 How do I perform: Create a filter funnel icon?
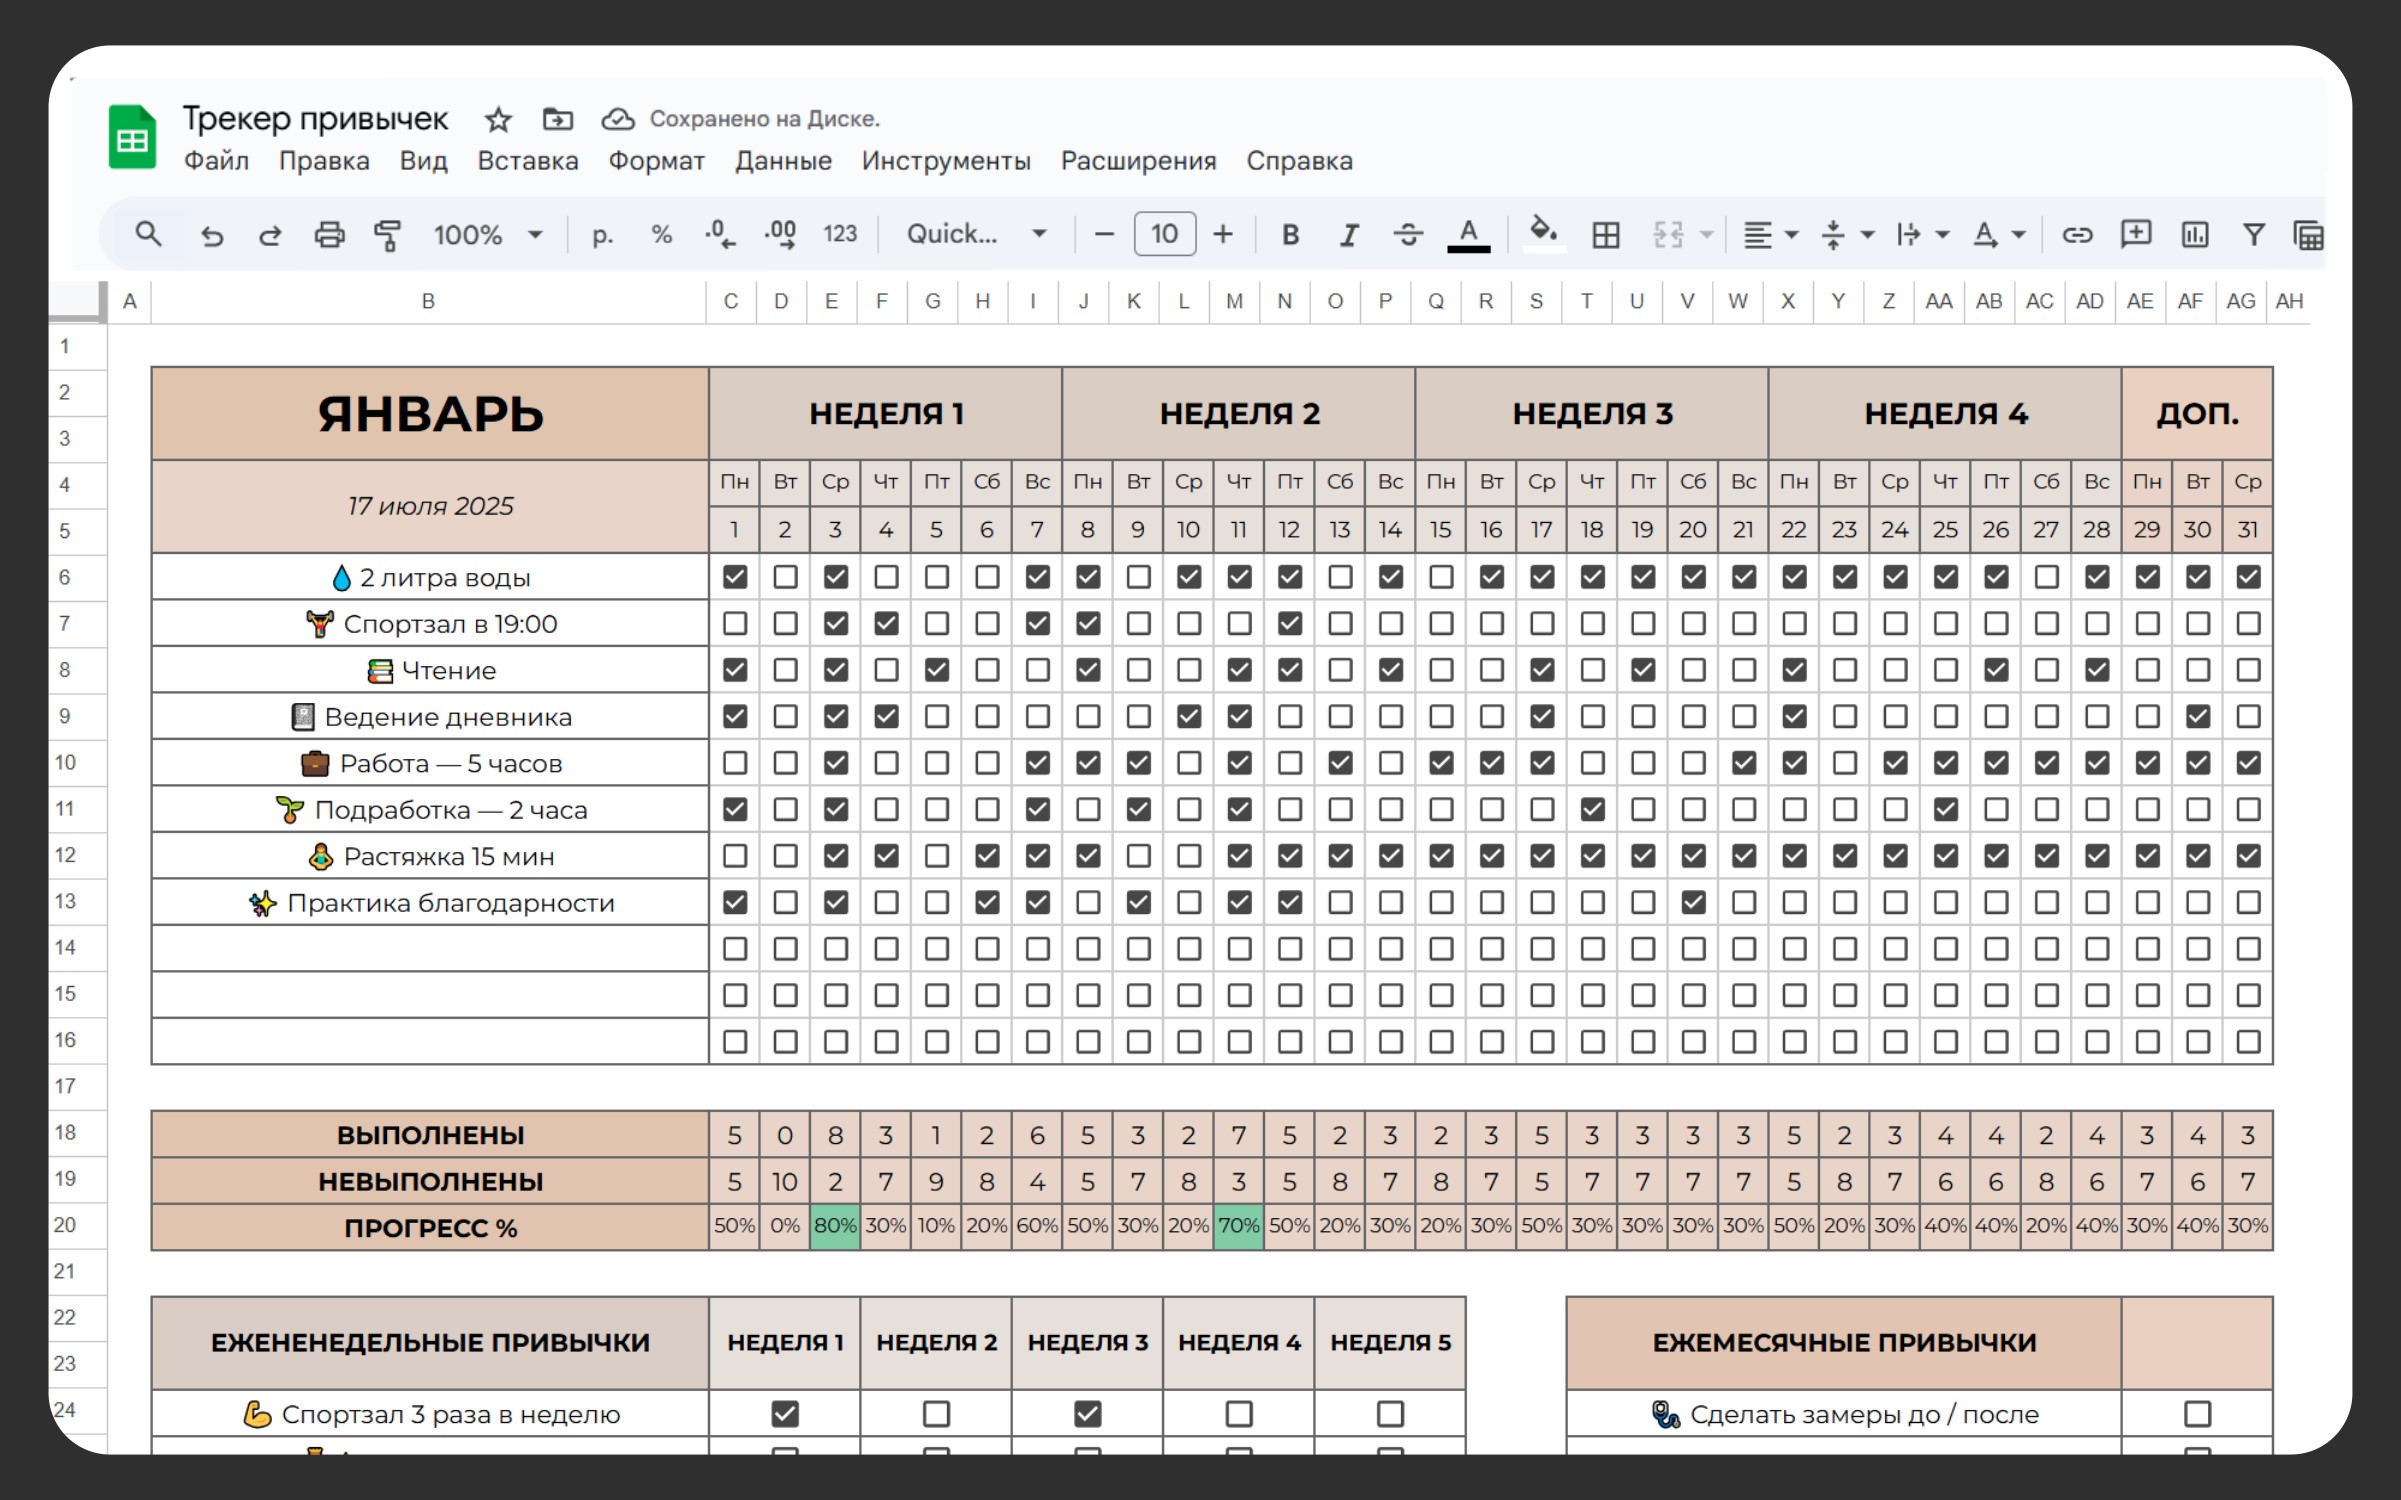[x=2254, y=235]
